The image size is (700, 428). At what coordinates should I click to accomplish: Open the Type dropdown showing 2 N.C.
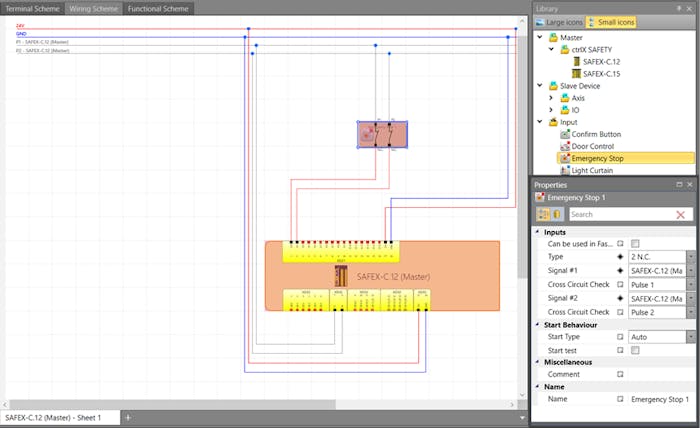(691, 257)
